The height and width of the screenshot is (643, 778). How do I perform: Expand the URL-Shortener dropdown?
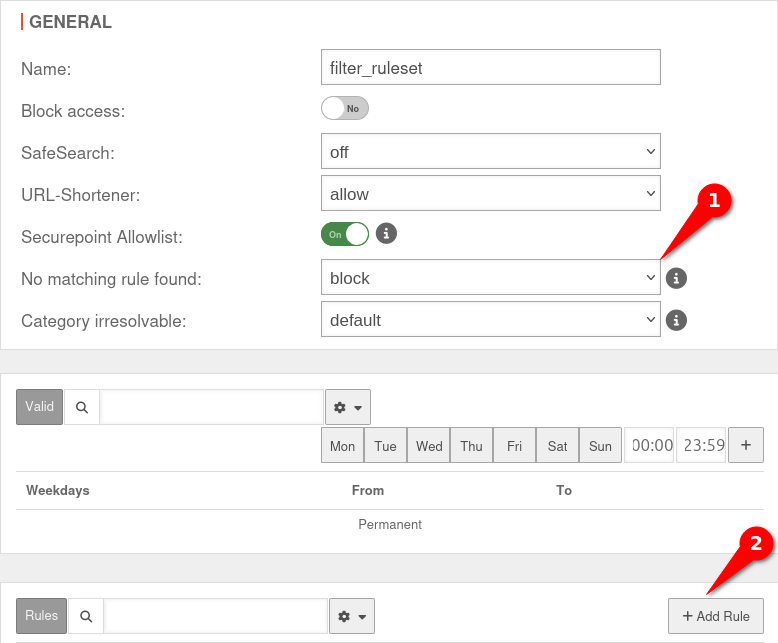490,194
